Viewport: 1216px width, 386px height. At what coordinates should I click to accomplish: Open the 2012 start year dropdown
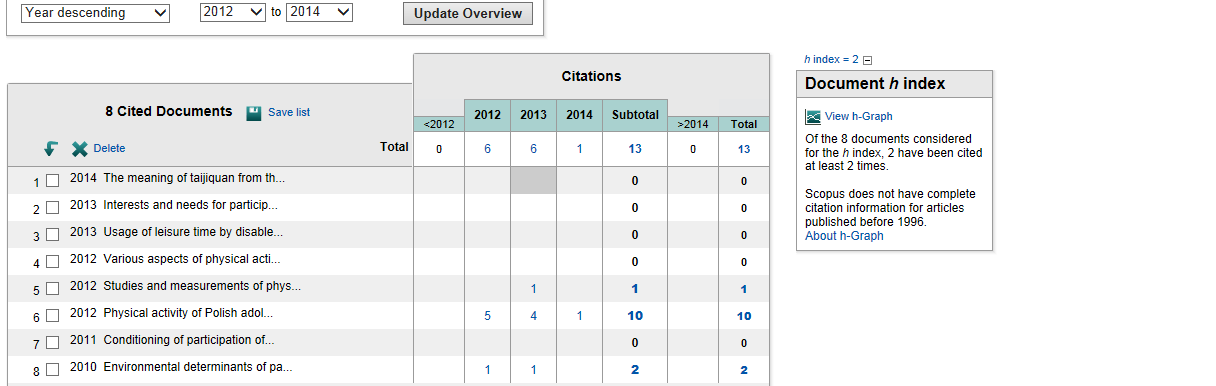pos(232,13)
